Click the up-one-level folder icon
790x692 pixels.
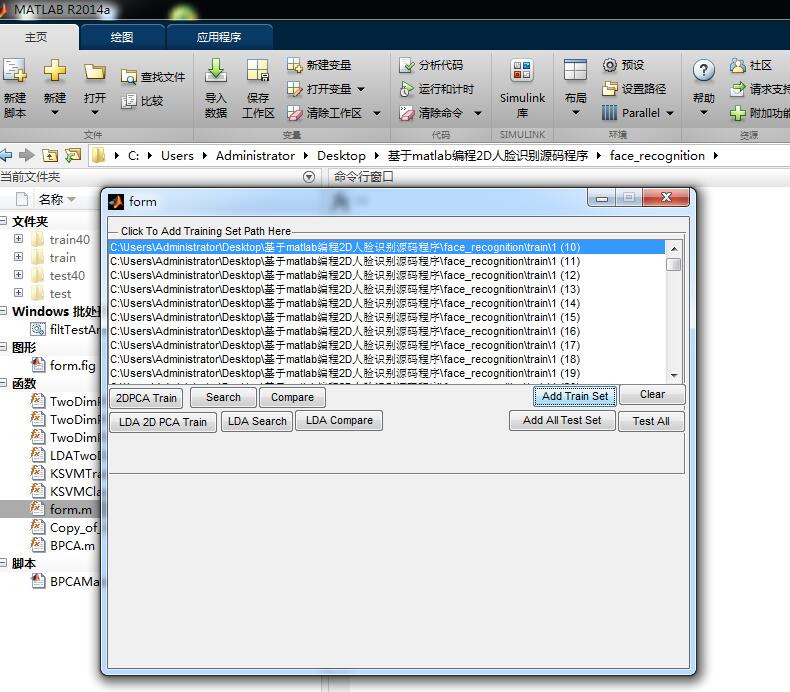tap(50, 155)
